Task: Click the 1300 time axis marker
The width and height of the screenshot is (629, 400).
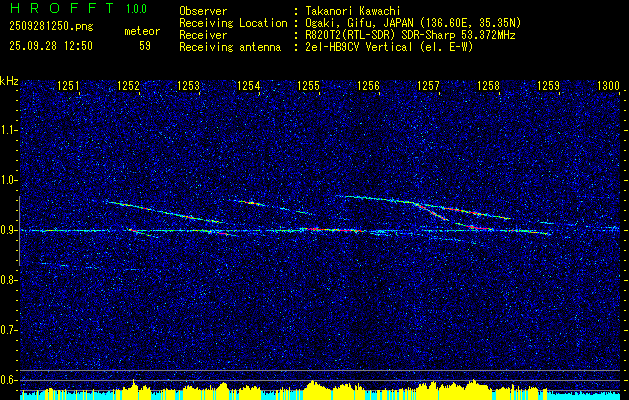Action: 609,85
